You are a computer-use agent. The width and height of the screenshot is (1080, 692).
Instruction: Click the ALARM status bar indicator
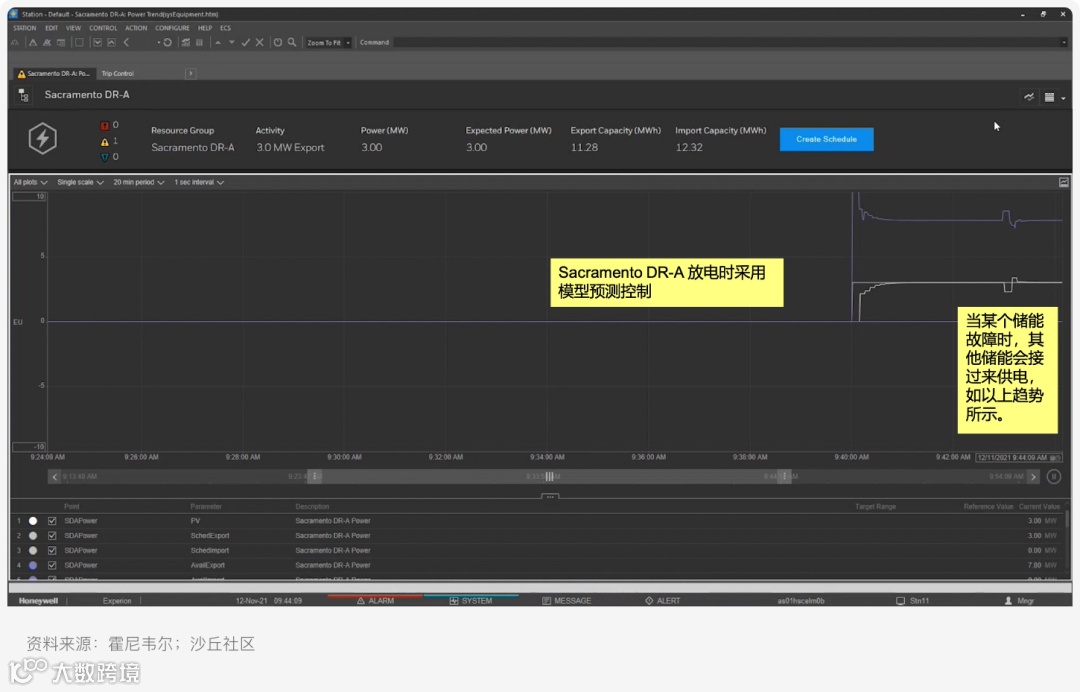point(375,601)
